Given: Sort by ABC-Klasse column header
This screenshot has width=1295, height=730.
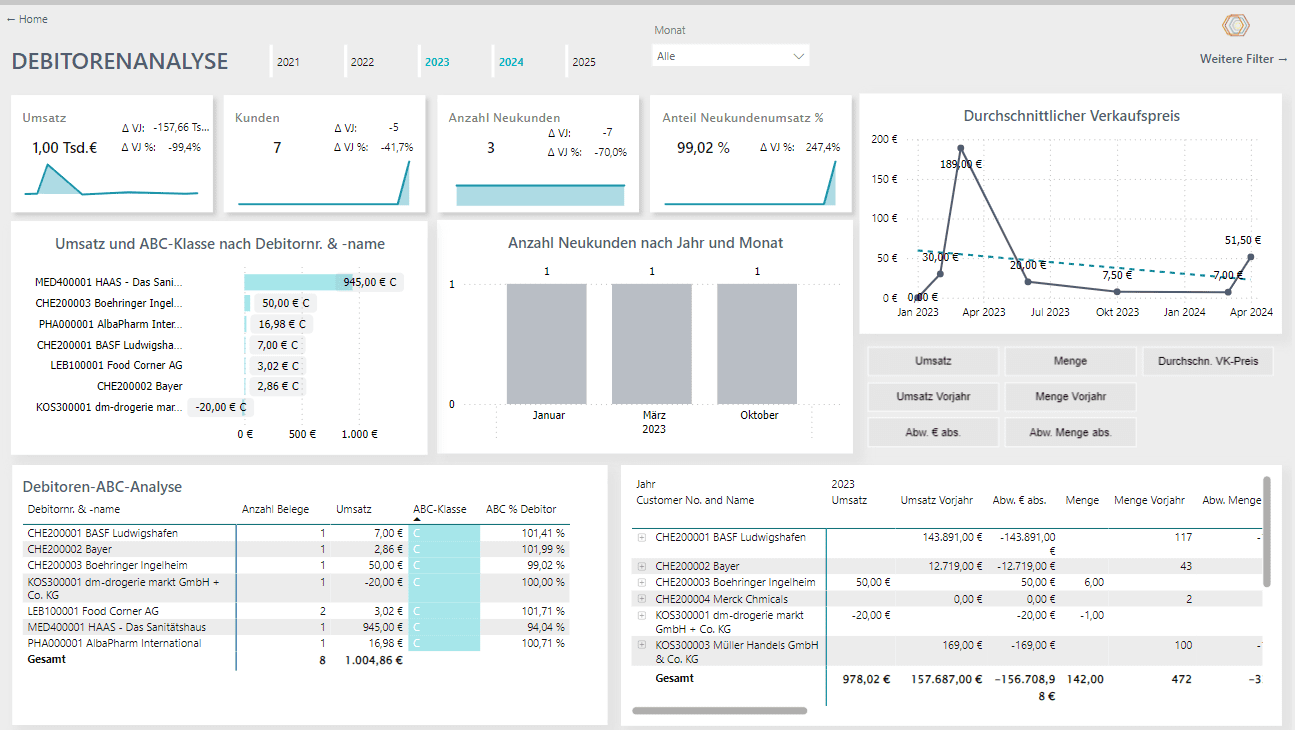Looking at the screenshot, I should 440,509.
